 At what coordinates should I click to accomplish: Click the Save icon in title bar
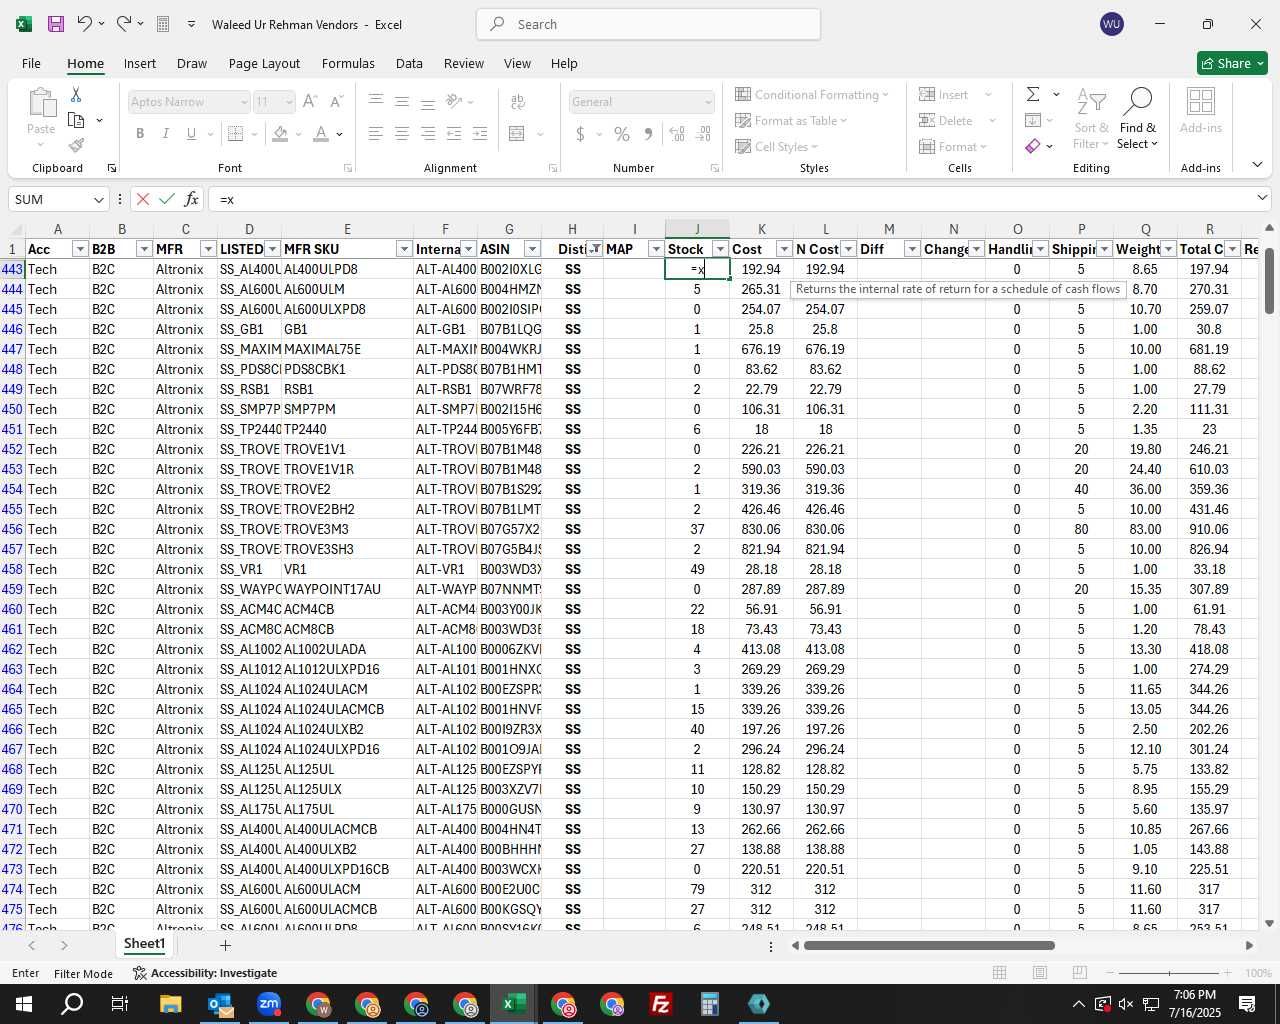click(56, 24)
